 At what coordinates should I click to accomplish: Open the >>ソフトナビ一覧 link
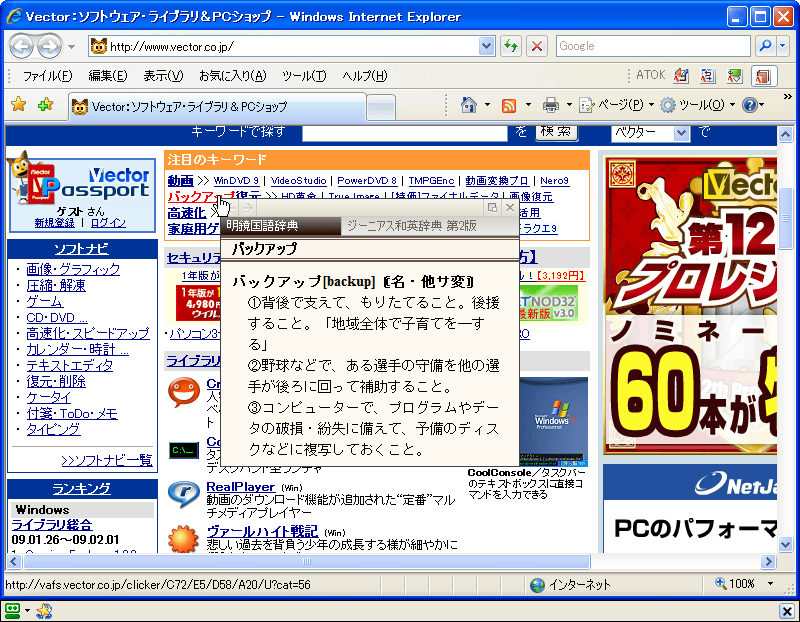point(107,461)
